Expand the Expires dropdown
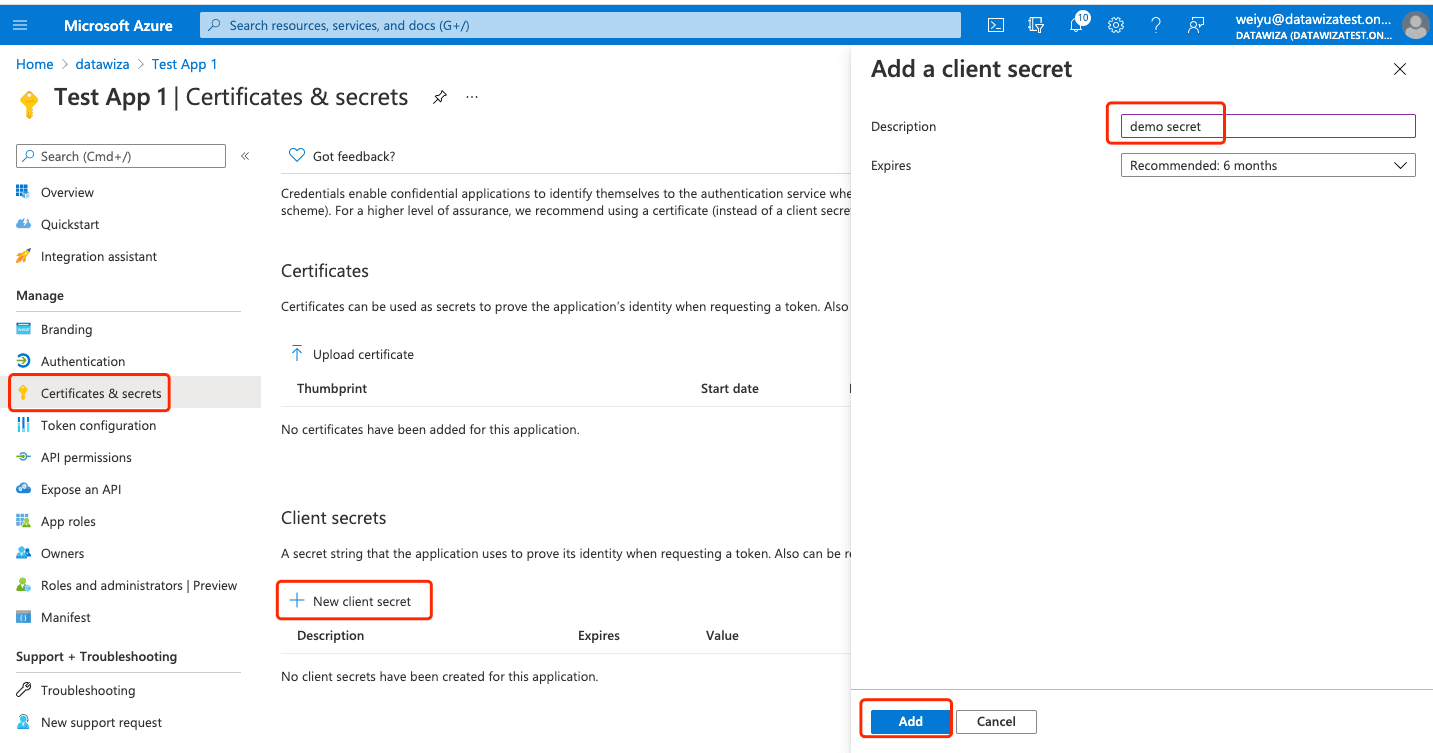This screenshot has width=1433, height=753. click(x=1268, y=165)
